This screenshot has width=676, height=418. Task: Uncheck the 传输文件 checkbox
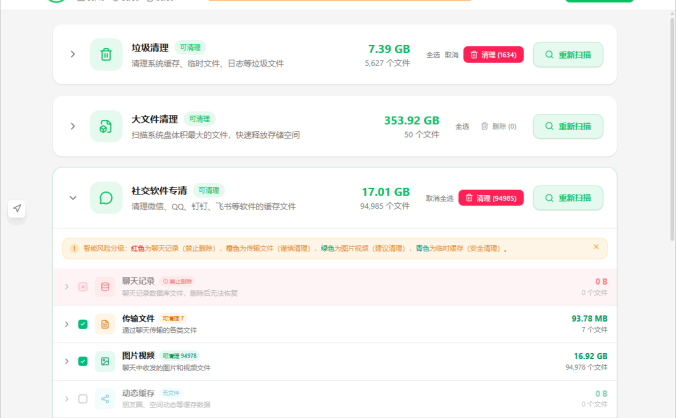(83, 324)
